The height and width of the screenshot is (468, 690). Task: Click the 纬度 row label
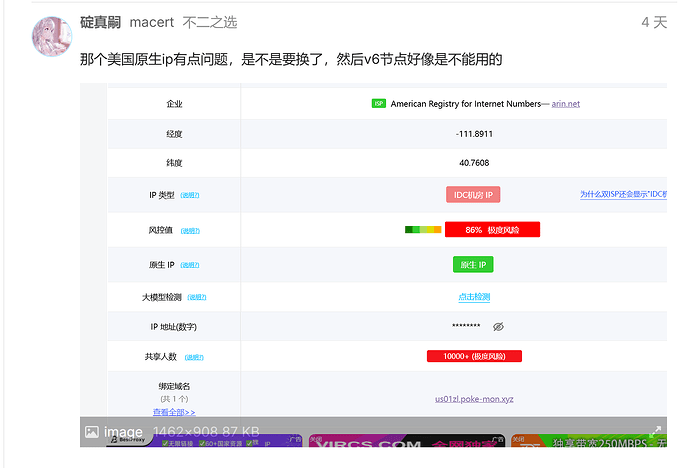[x=174, y=163]
